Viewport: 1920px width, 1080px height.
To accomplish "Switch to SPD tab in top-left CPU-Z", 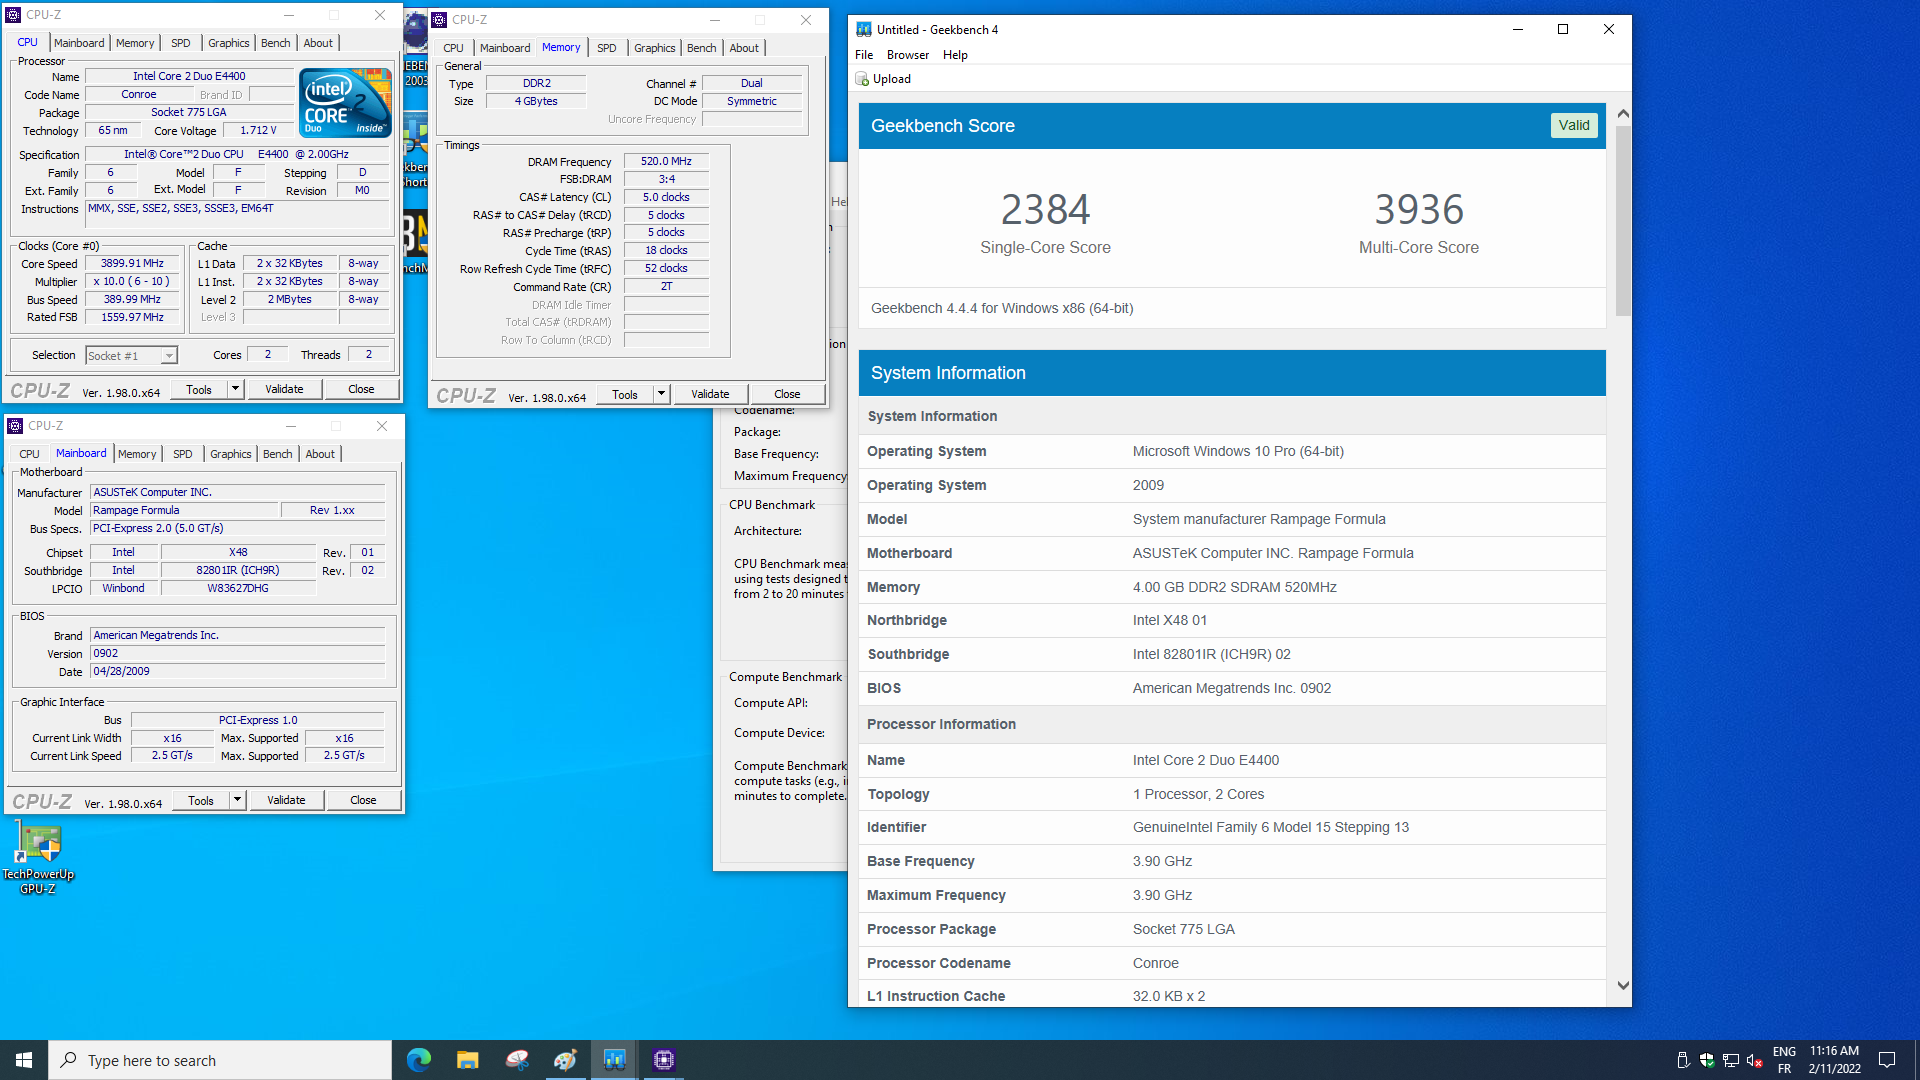I will coord(180,43).
